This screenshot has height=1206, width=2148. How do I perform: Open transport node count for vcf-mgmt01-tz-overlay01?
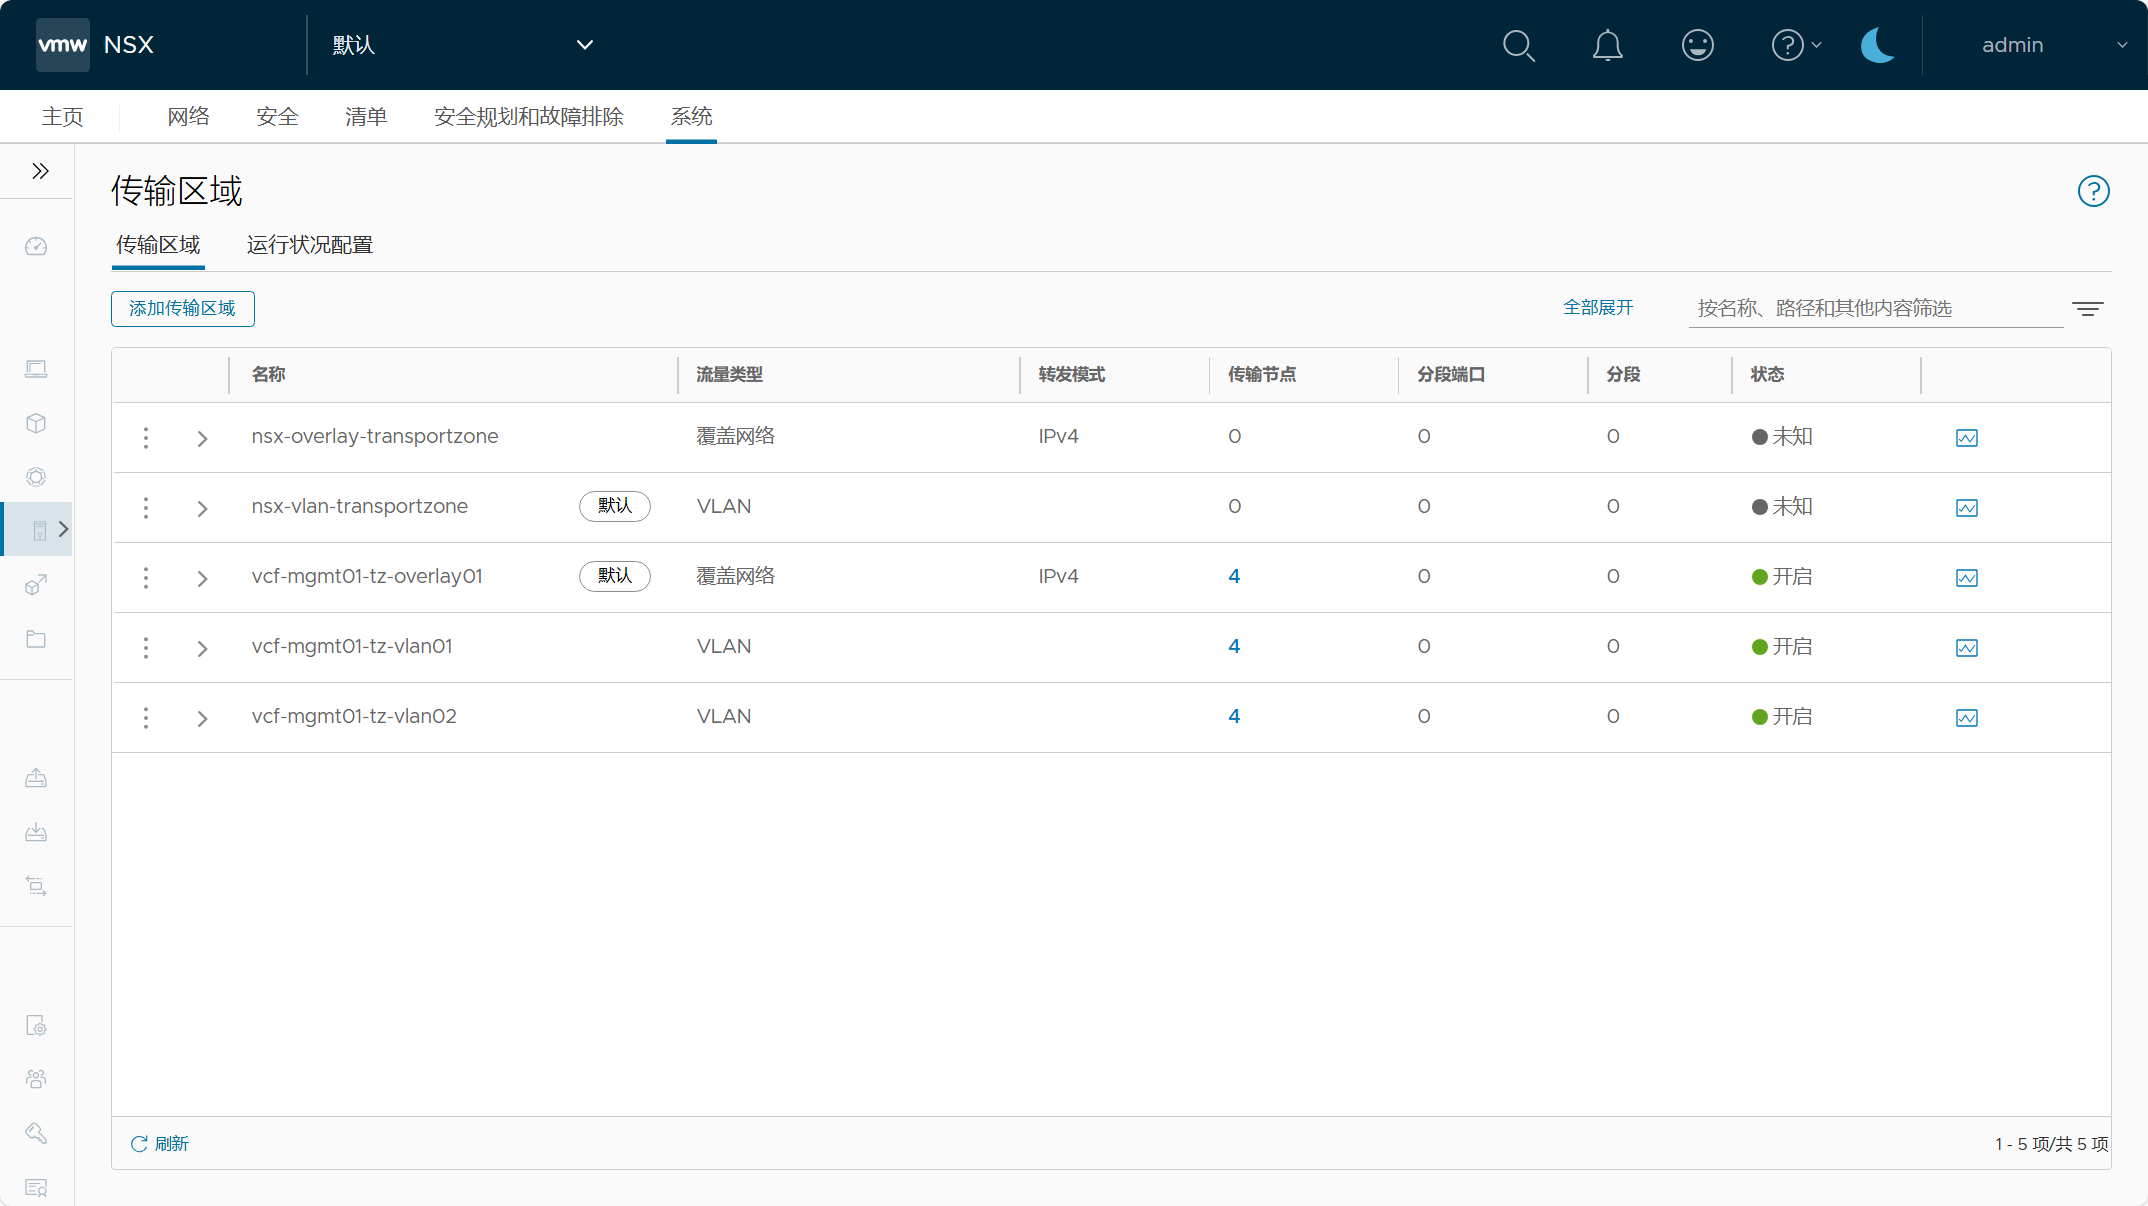coord(1234,576)
